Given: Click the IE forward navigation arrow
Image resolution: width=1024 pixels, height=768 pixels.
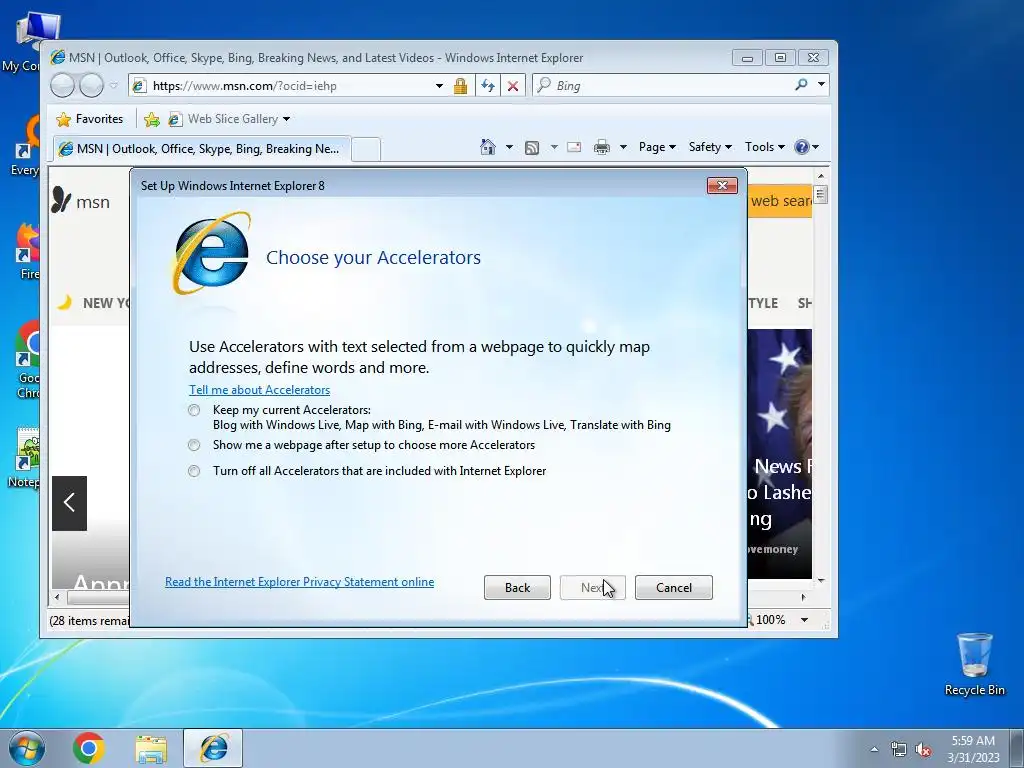Looking at the screenshot, I should coord(91,85).
